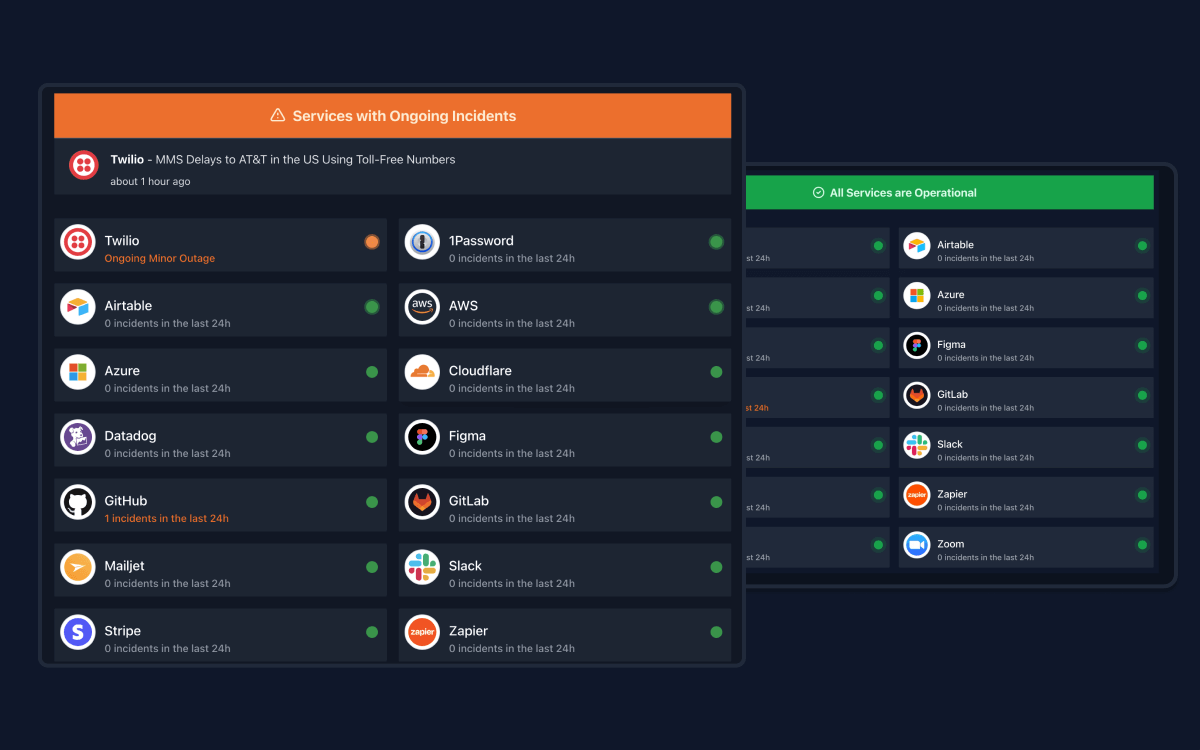Click the GitHub octocat logo icon
1200x750 pixels.
[x=78, y=502]
